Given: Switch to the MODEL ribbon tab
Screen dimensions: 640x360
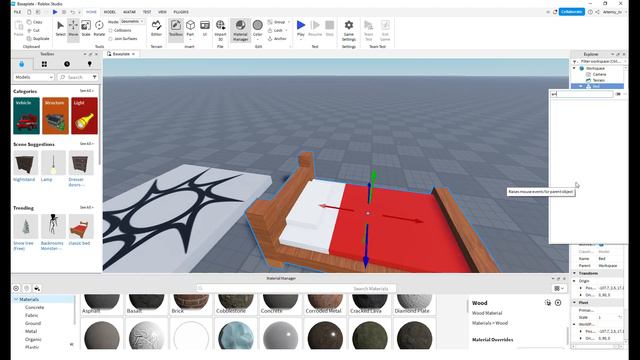Looking at the screenshot, I should point(109,12).
